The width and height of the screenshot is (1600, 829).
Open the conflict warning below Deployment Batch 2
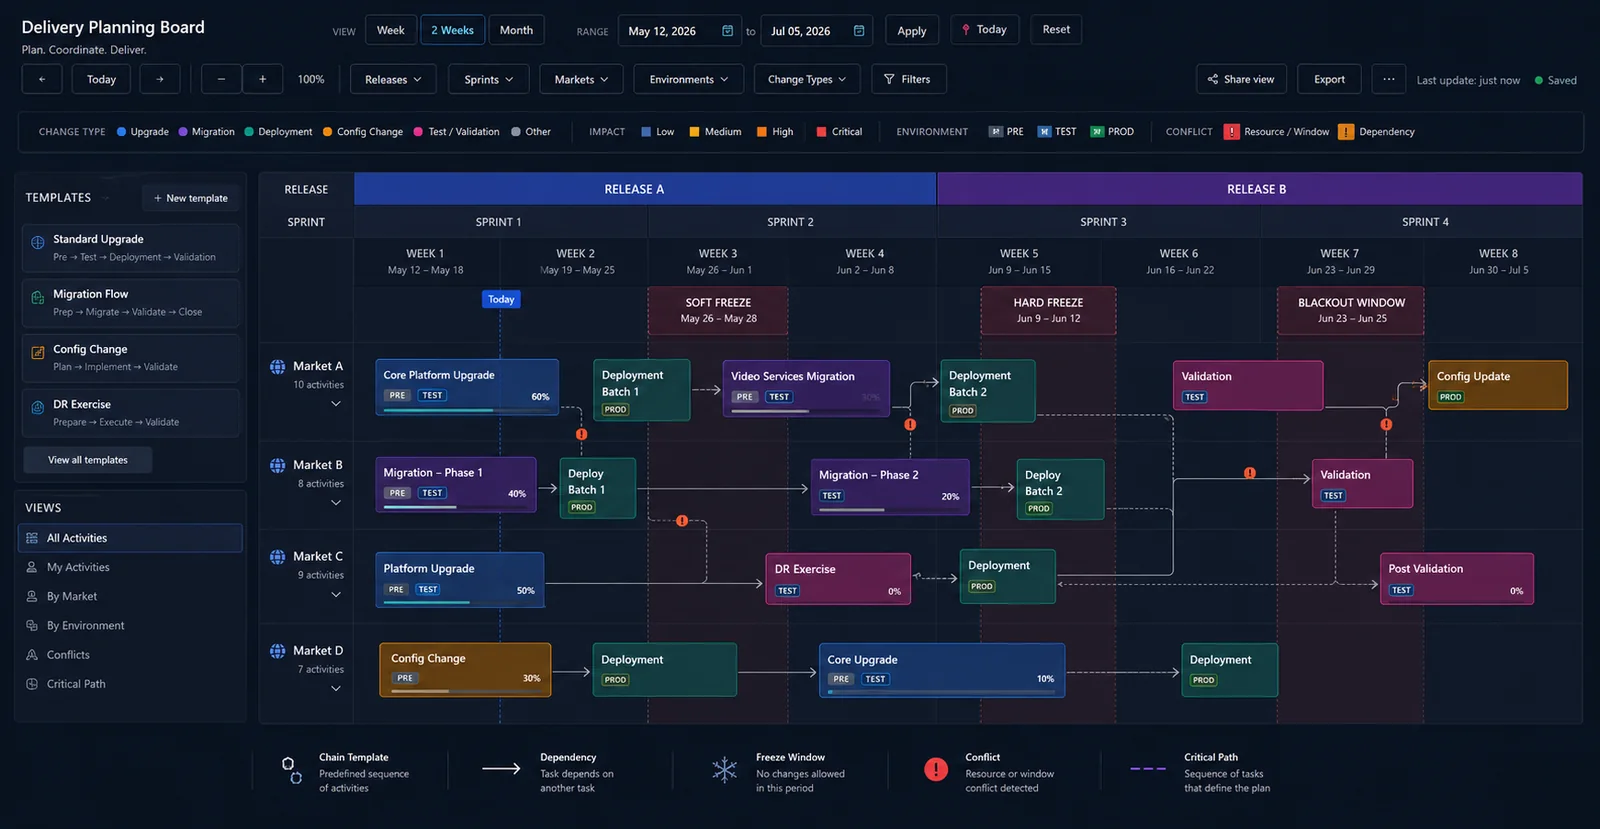(x=910, y=424)
